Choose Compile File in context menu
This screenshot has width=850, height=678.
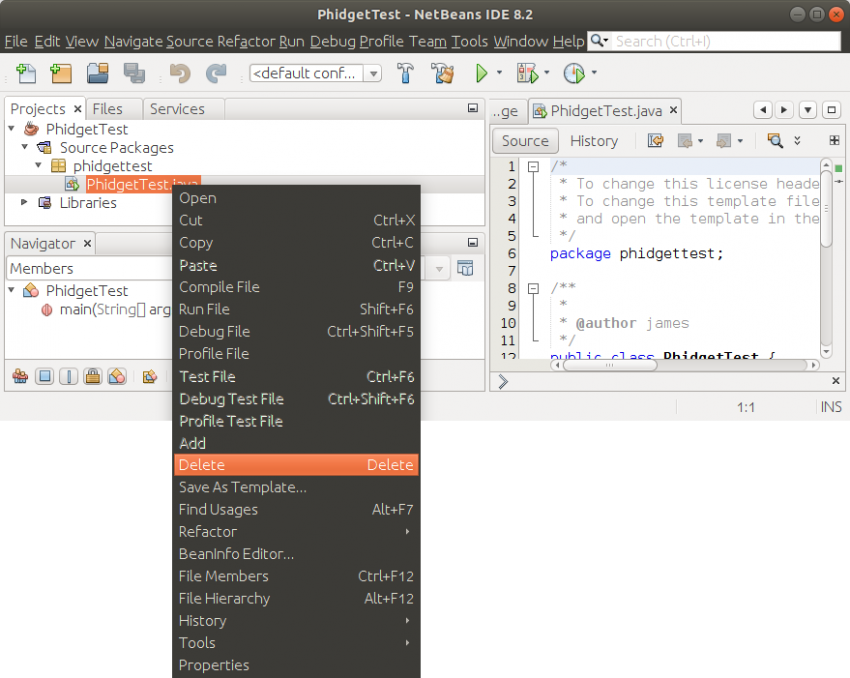[x=297, y=287]
